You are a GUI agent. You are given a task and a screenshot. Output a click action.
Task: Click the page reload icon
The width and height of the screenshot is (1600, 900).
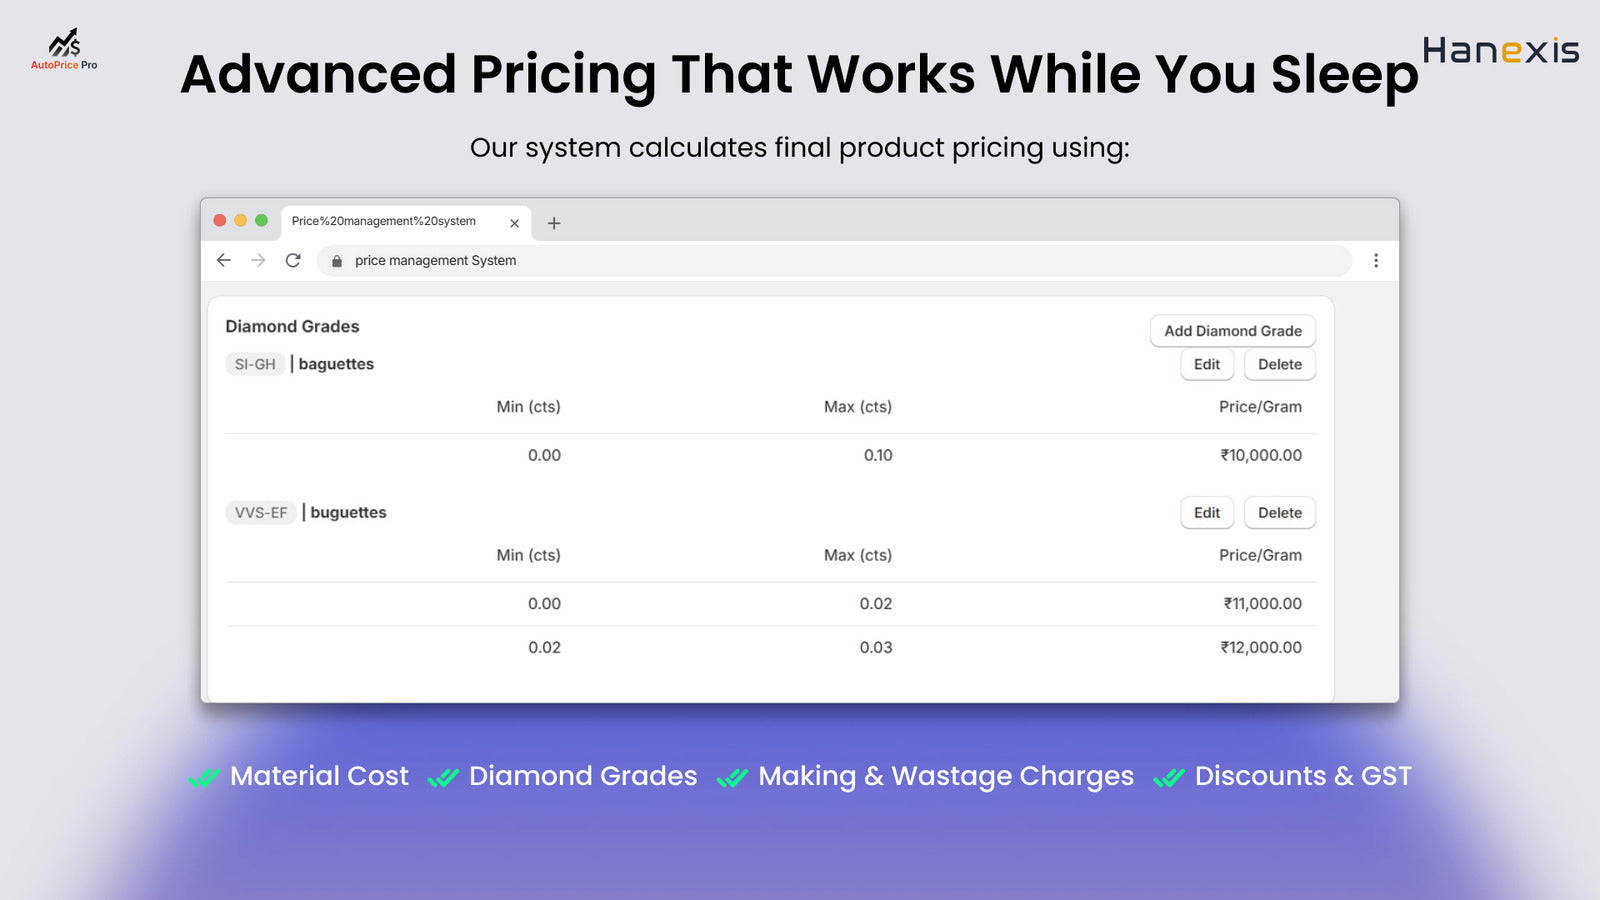pos(292,260)
